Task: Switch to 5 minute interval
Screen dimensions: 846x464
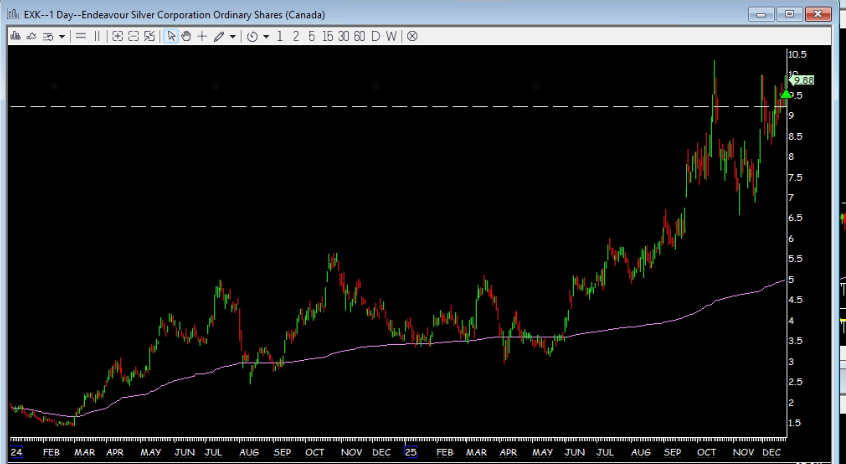Action: (311, 36)
